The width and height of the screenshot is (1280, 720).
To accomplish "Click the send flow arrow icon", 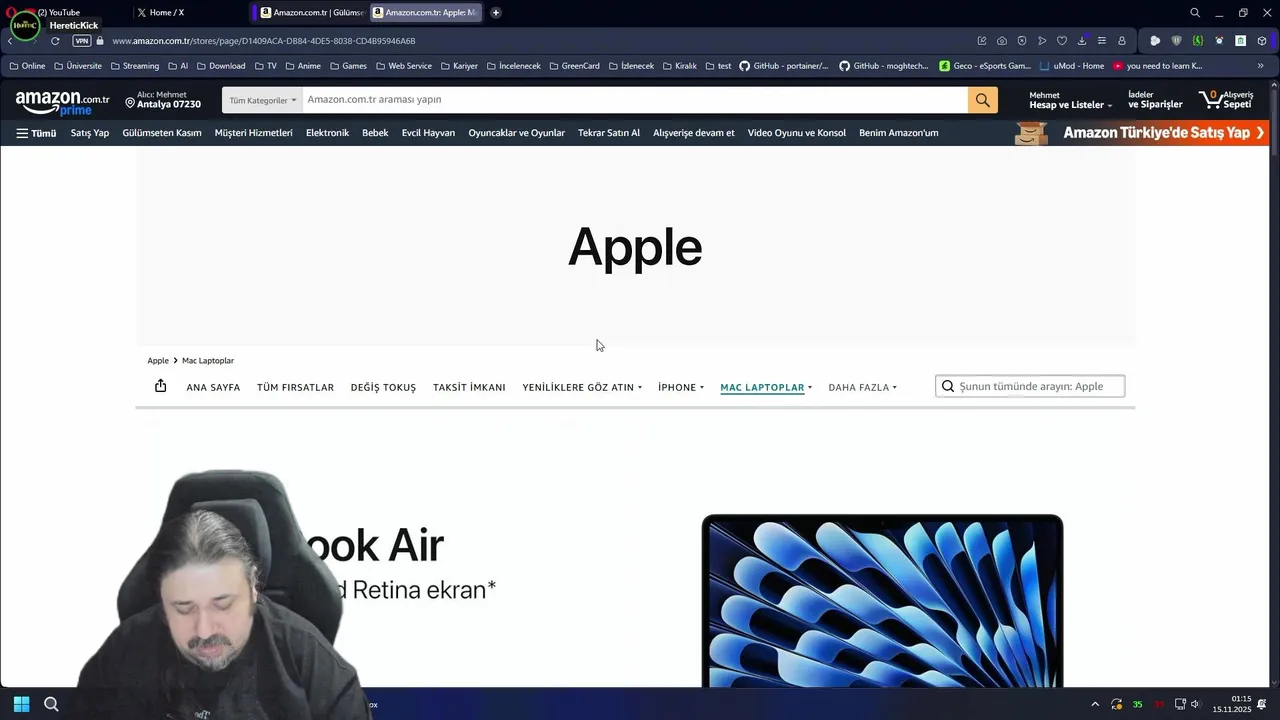I will [1042, 41].
